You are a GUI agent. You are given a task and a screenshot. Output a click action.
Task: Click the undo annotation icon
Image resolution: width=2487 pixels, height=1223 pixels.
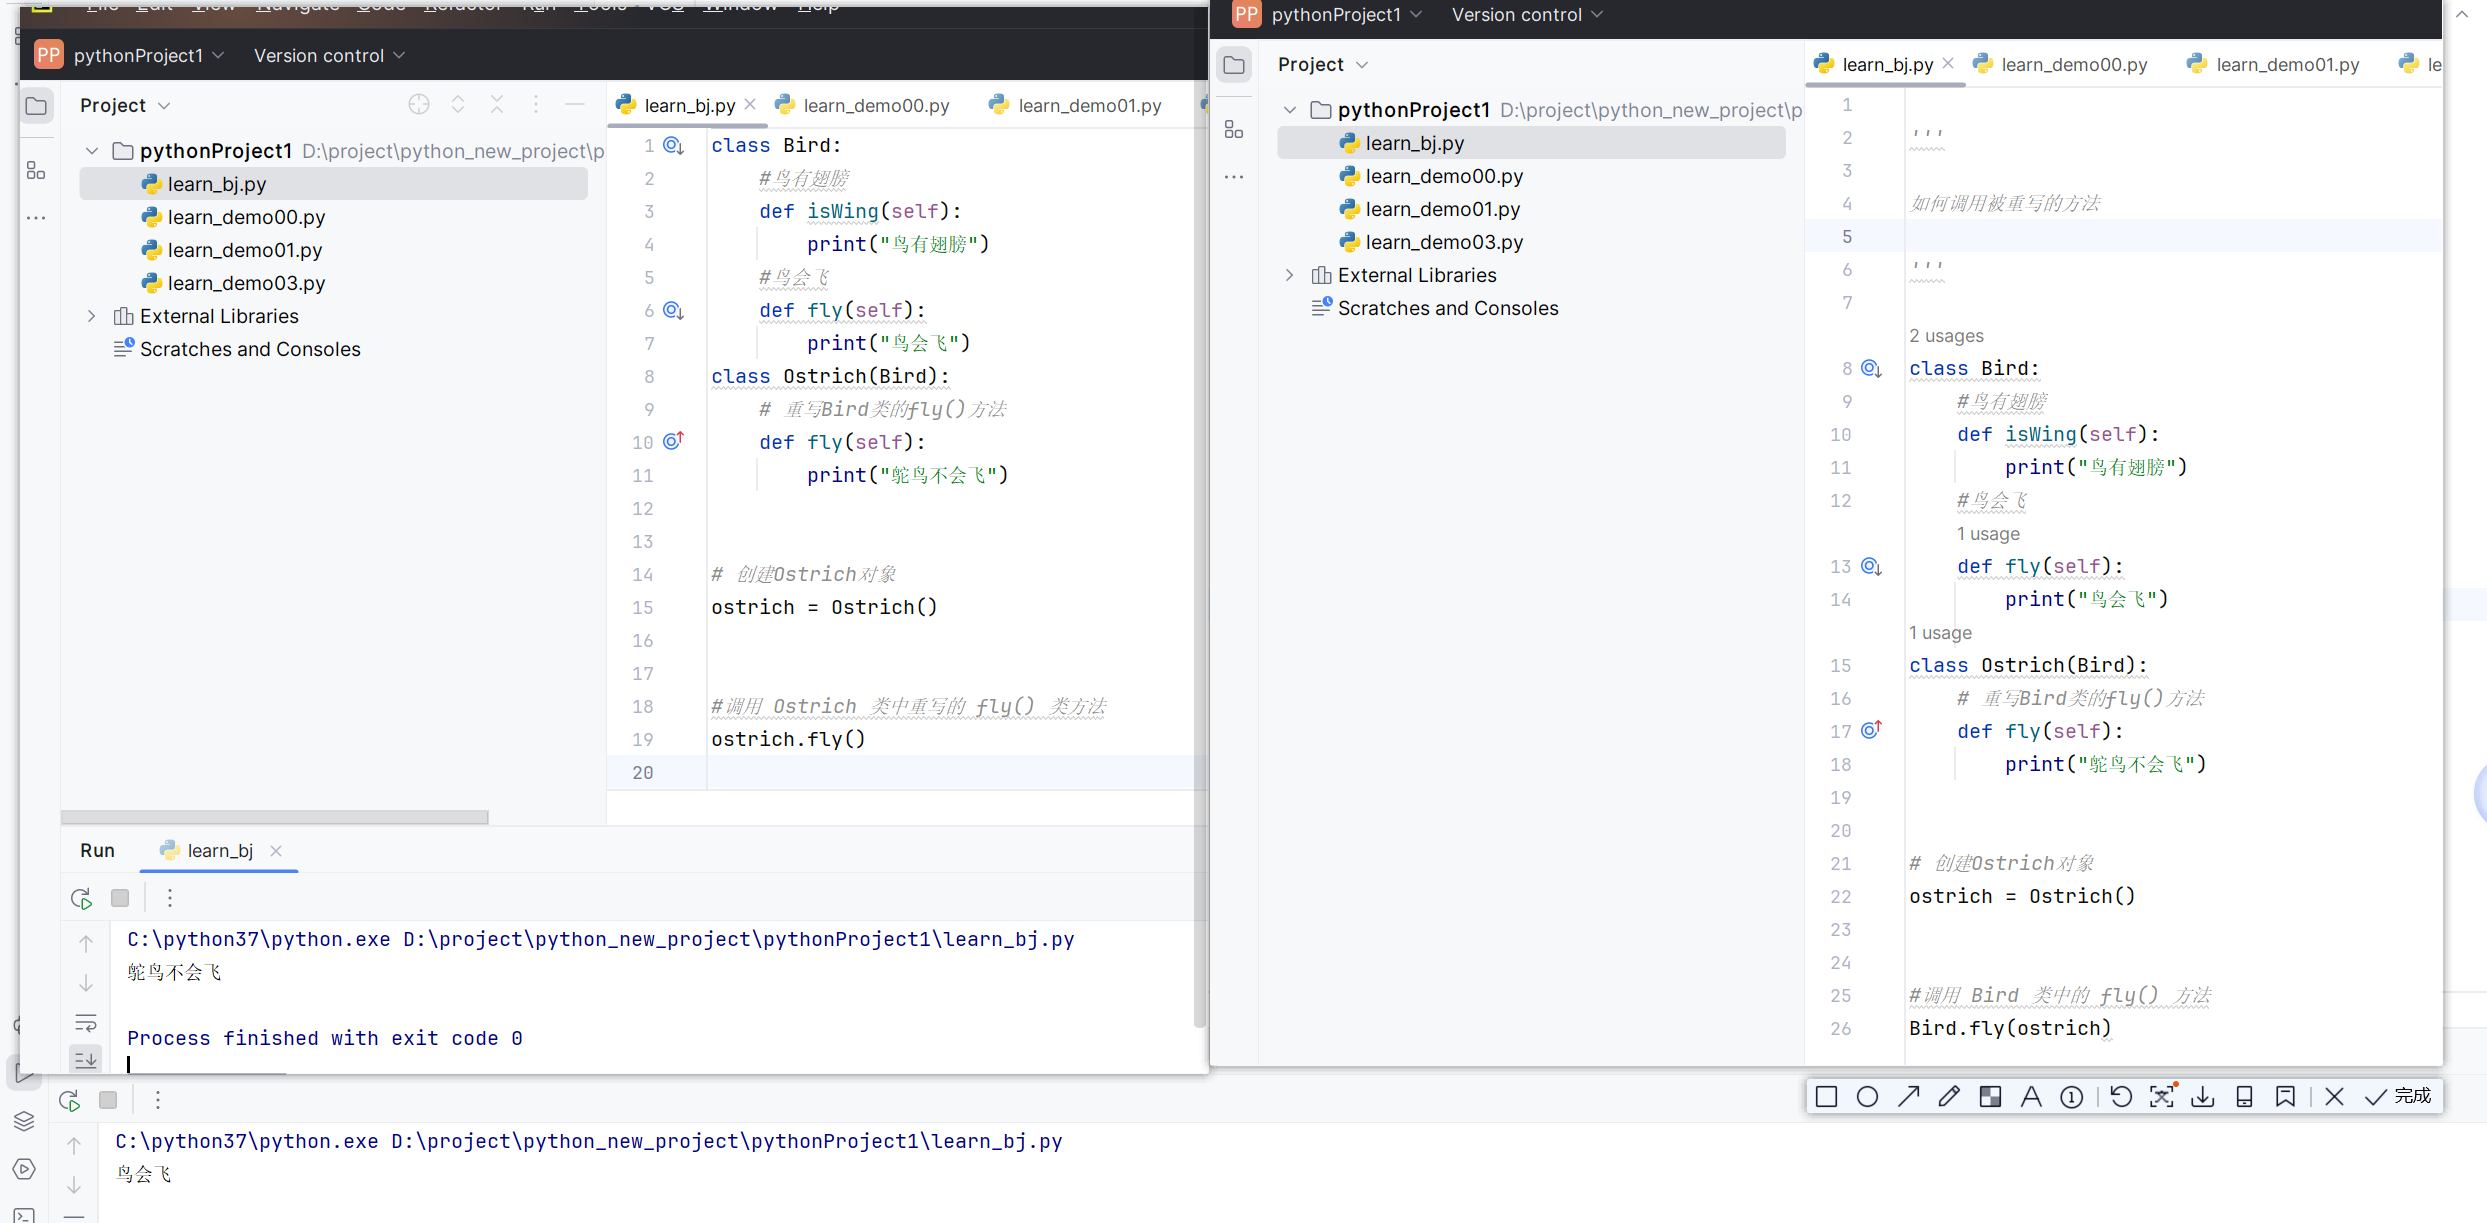[x=2120, y=1097]
